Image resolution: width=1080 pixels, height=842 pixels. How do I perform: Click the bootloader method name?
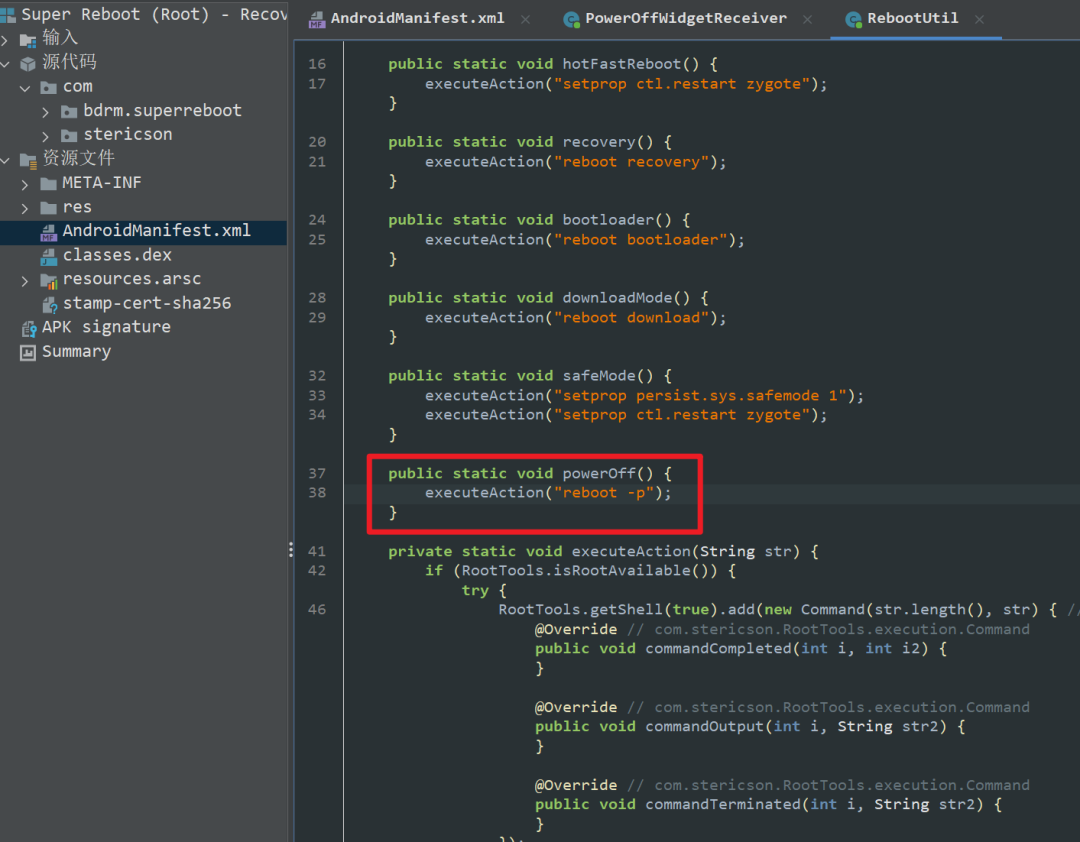(608, 220)
